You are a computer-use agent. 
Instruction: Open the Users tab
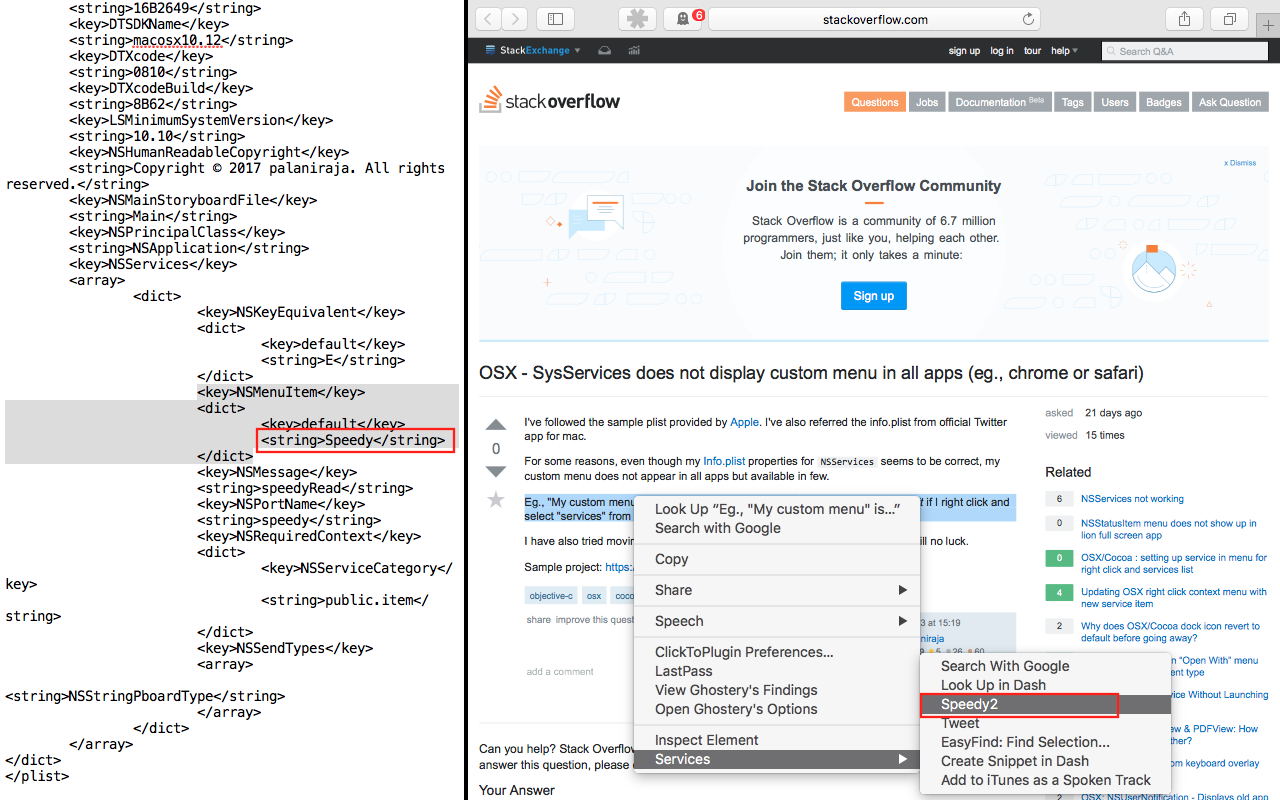click(1115, 102)
